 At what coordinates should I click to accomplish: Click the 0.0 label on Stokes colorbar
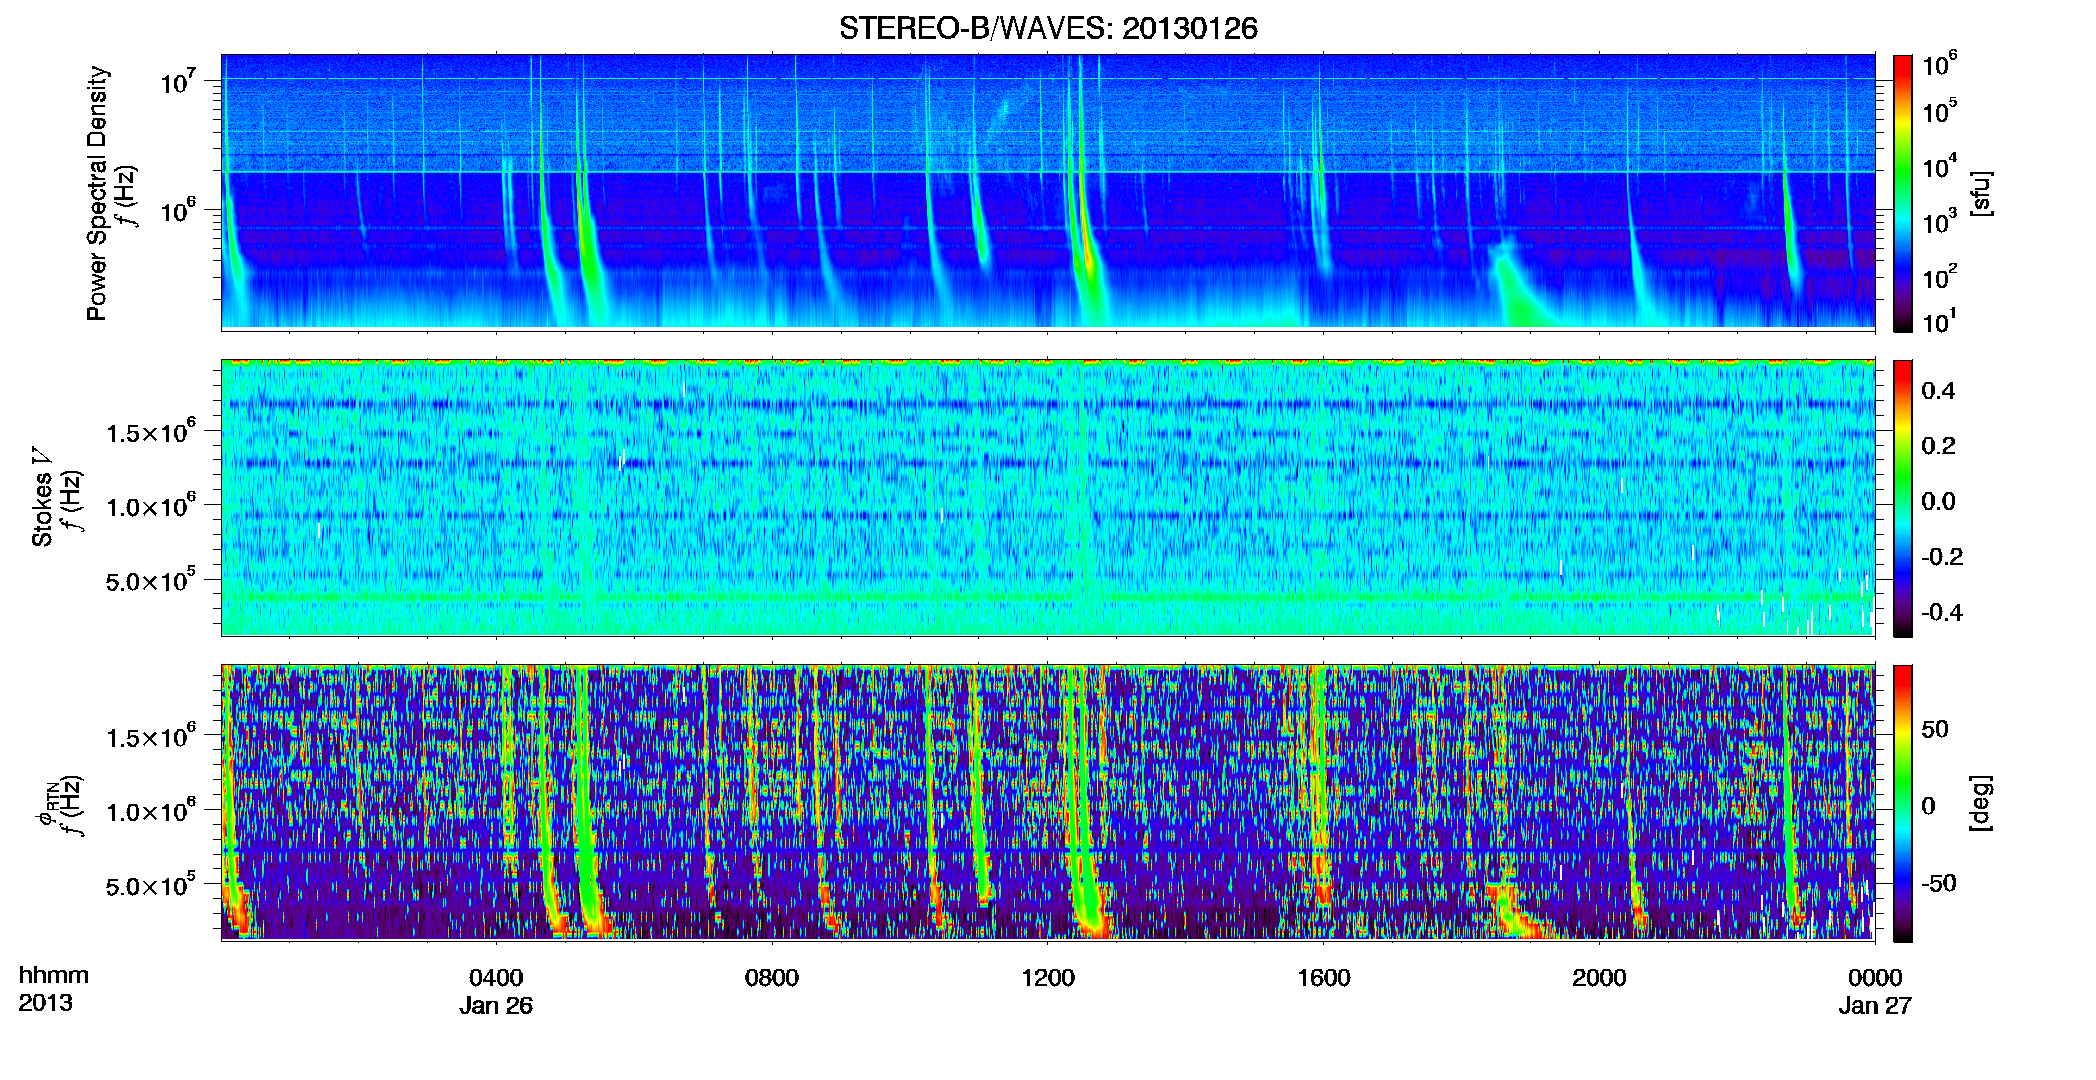1938,501
